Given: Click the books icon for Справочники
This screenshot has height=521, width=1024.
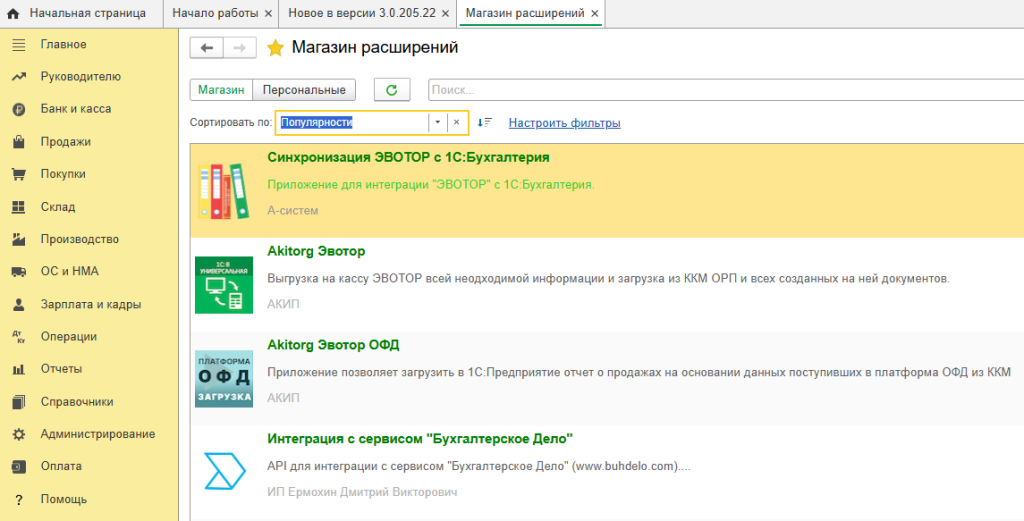Looking at the screenshot, I should point(18,402).
